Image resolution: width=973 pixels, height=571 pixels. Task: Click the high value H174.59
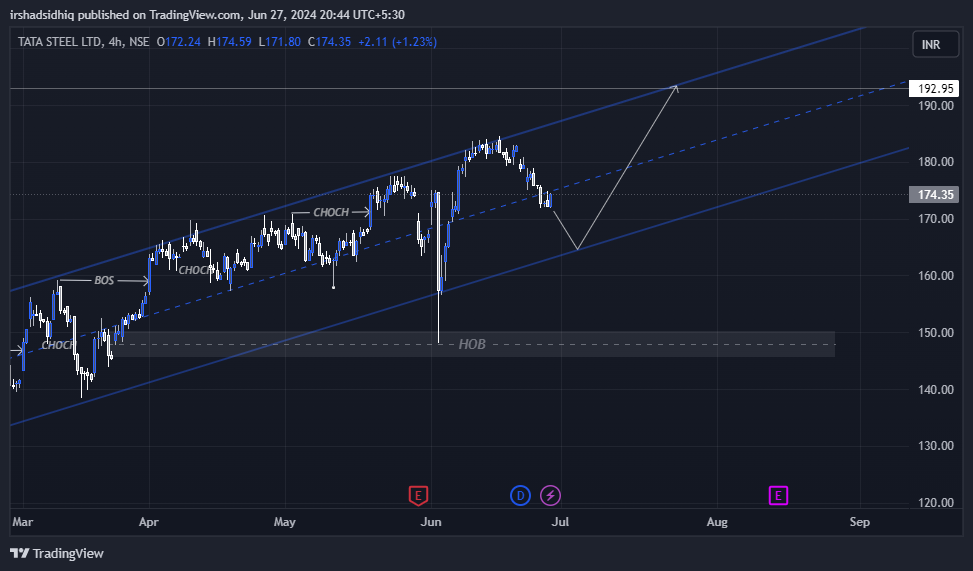click(230, 42)
